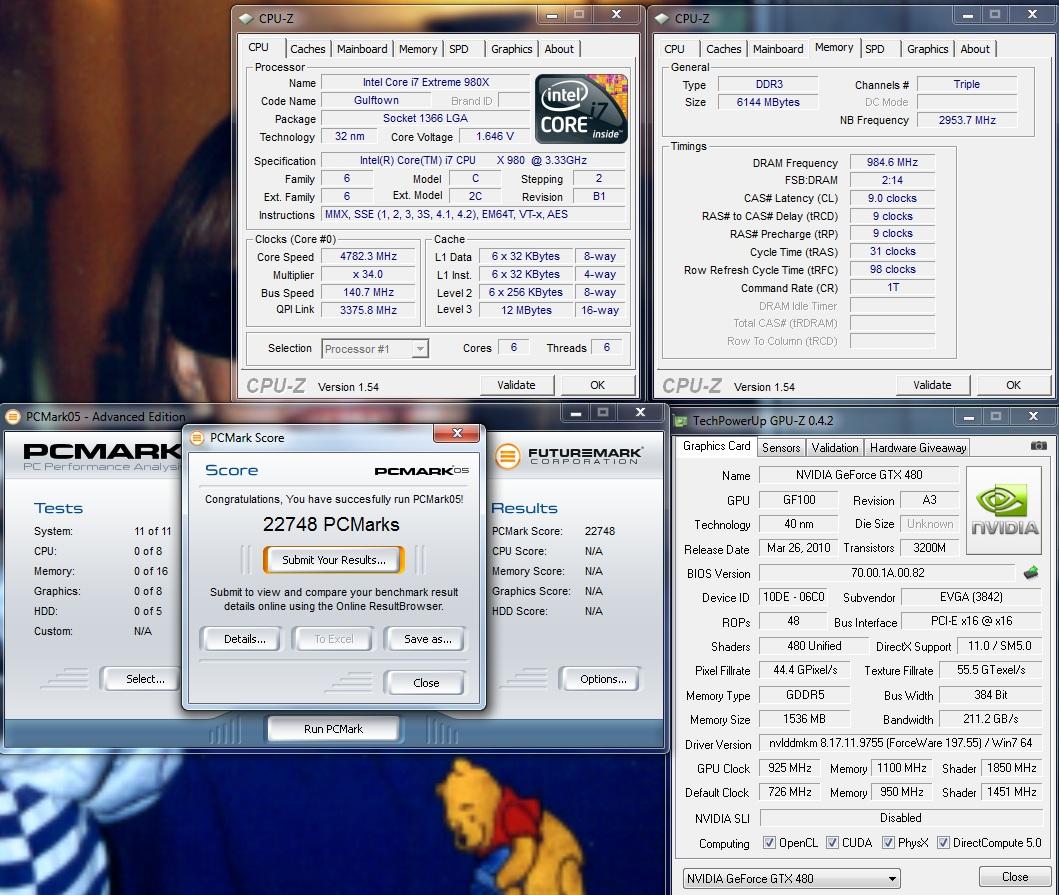Click the Futuremark logo in PCMark05
The height and width of the screenshot is (895, 1059).
[x=569, y=456]
